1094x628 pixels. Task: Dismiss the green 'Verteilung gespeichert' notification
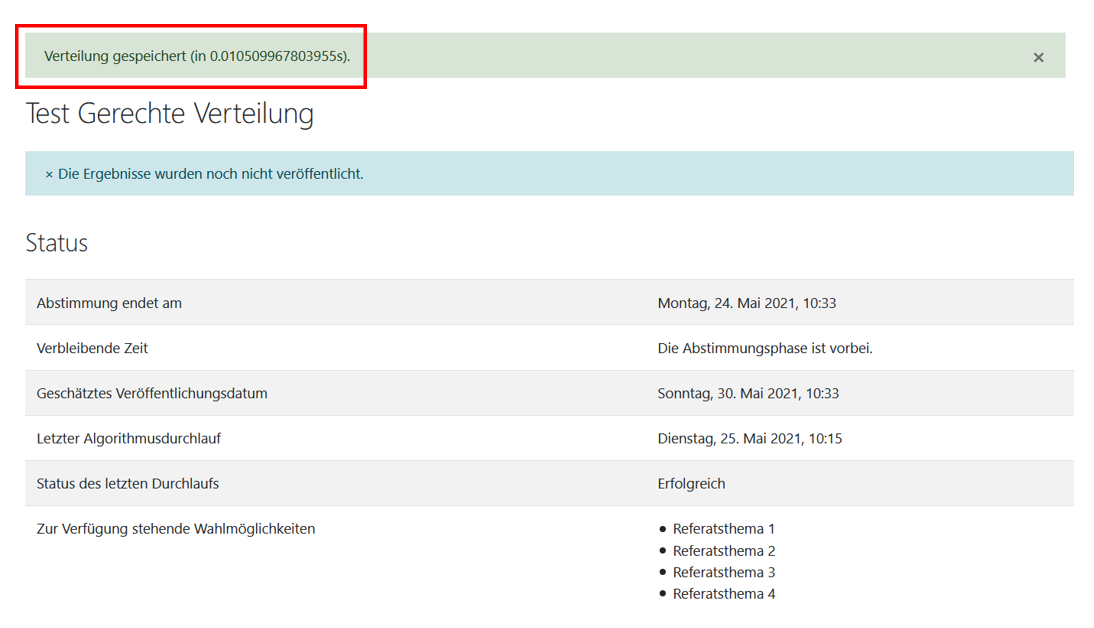[1038, 58]
